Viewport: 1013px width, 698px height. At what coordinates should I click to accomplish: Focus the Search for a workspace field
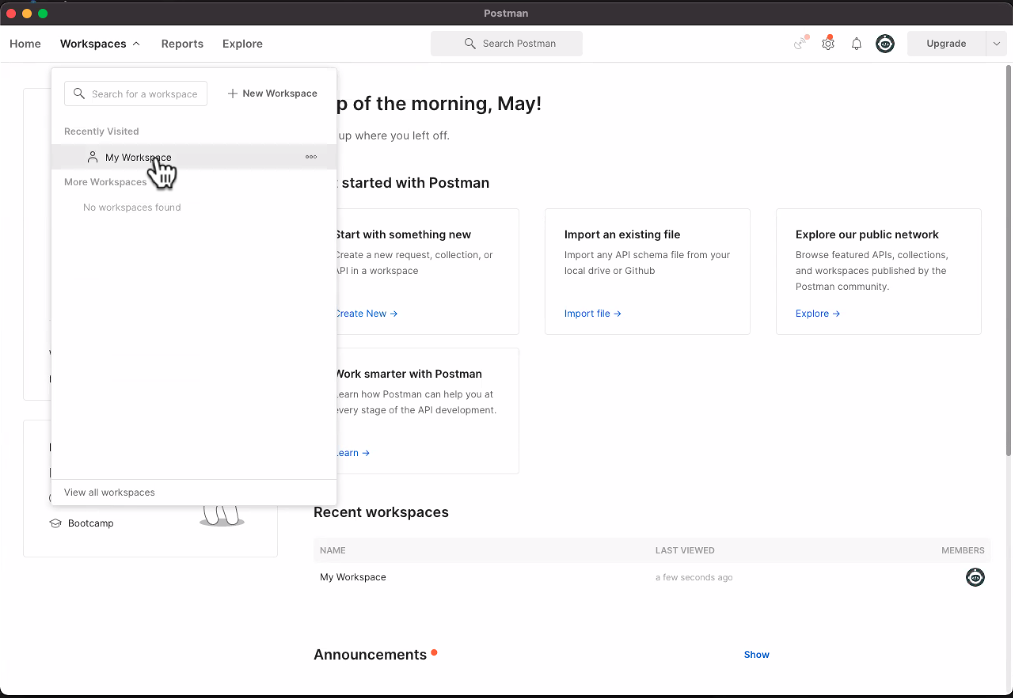136,94
